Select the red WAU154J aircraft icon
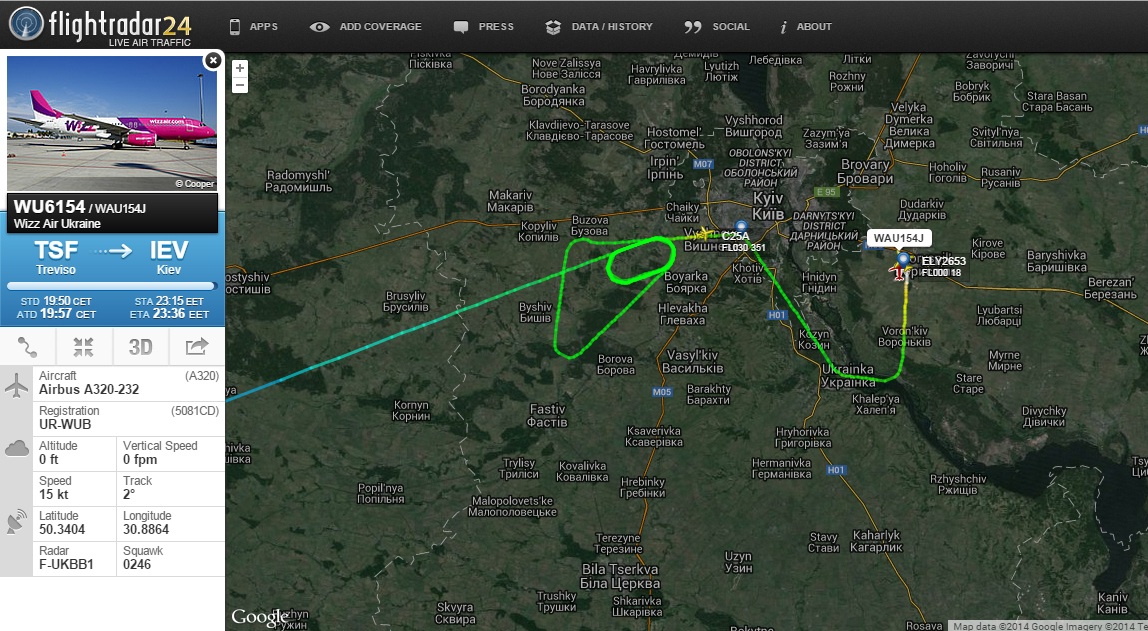Image resolution: width=1148 pixels, height=631 pixels. tap(898, 272)
